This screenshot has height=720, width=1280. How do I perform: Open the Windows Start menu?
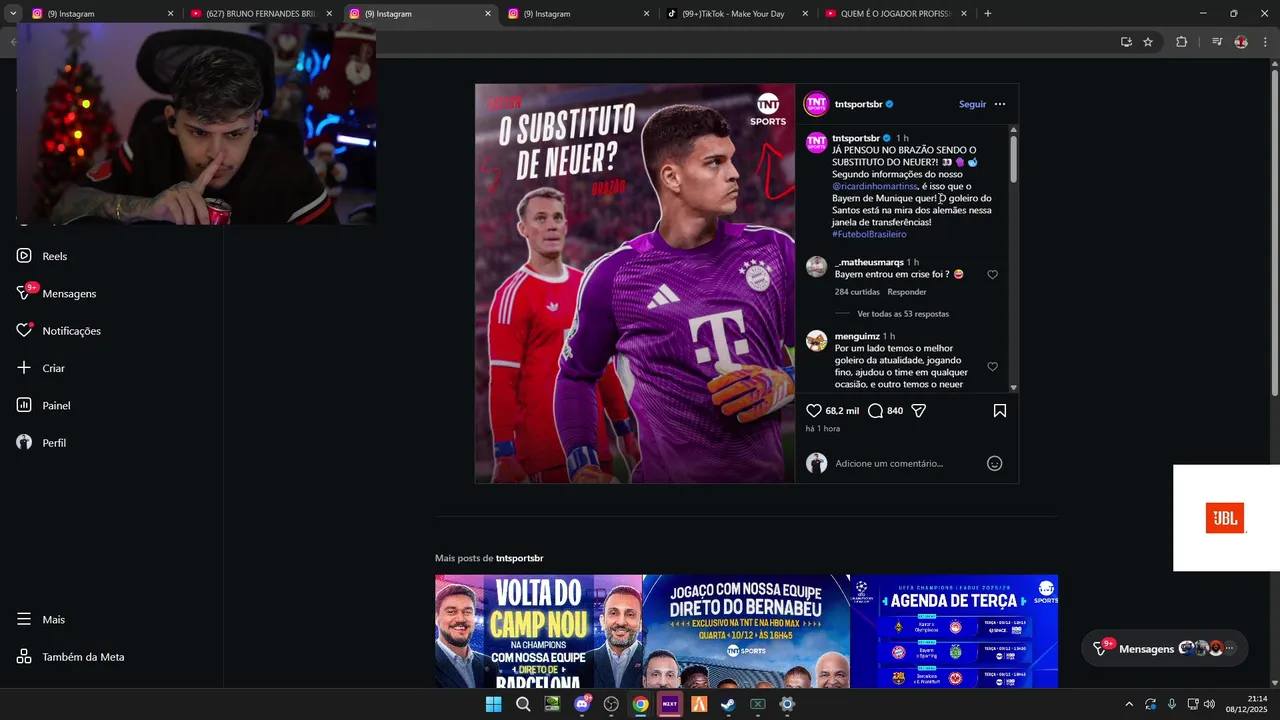point(494,704)
